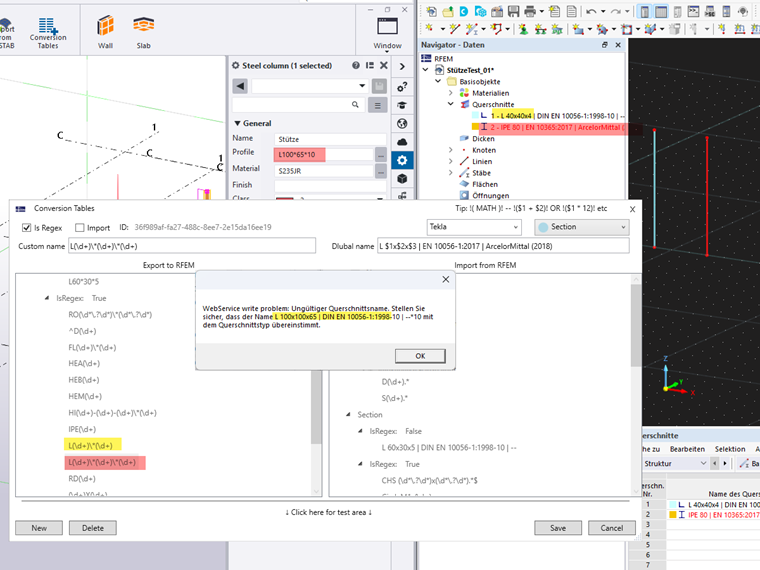Open the Section type dropdown

pos(582,227)
